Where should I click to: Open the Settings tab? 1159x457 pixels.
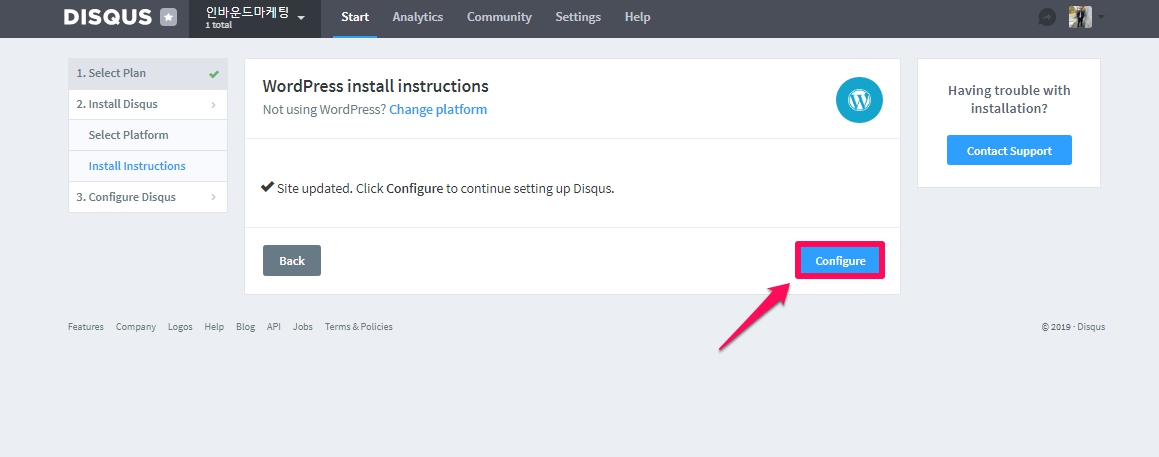[578, 17]
